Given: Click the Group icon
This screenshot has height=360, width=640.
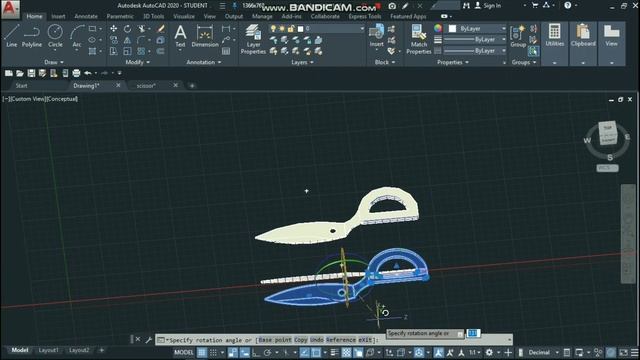Looking at the screenshot, I should tap(518, 36).
